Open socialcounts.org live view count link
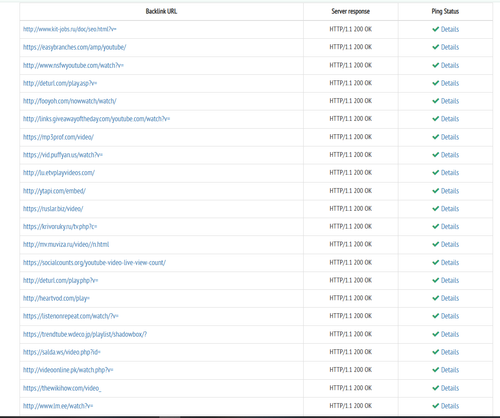 coord(94,263)
